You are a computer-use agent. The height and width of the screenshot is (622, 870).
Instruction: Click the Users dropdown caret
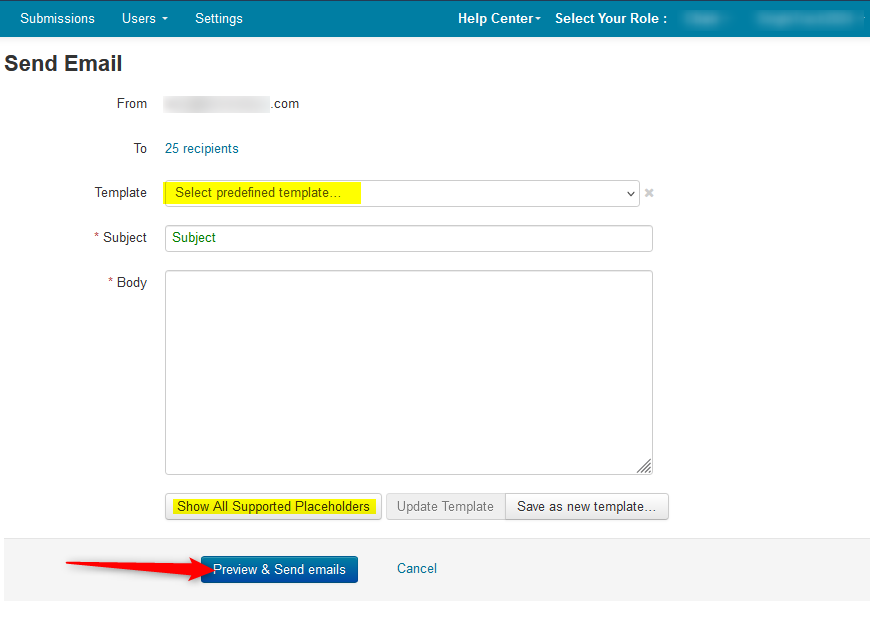[162, 18]
